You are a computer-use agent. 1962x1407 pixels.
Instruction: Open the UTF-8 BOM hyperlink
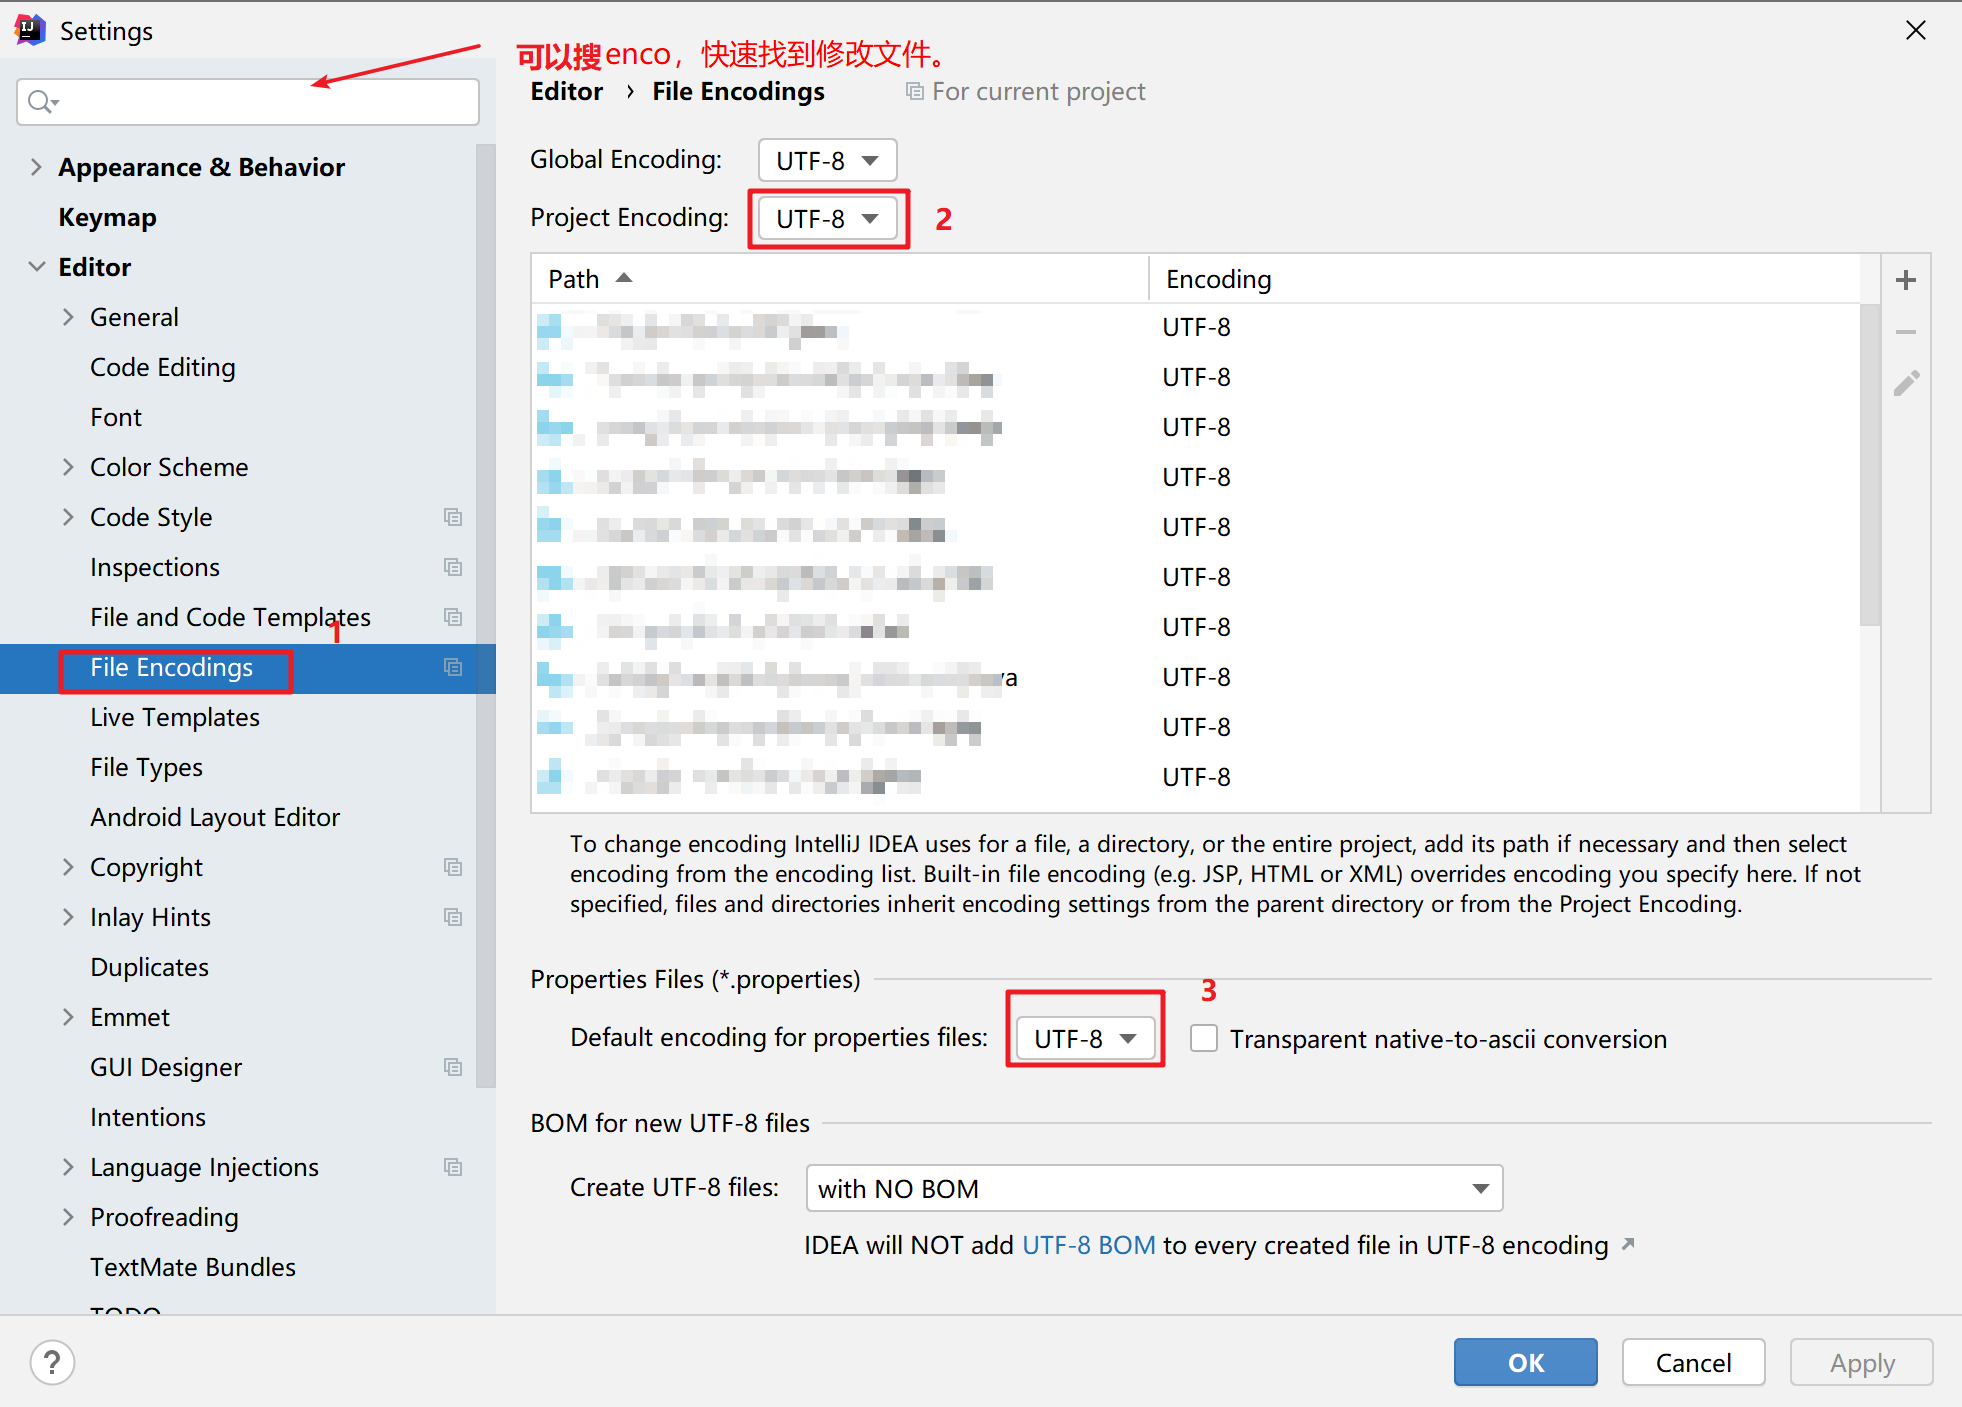(1088, 1245)
